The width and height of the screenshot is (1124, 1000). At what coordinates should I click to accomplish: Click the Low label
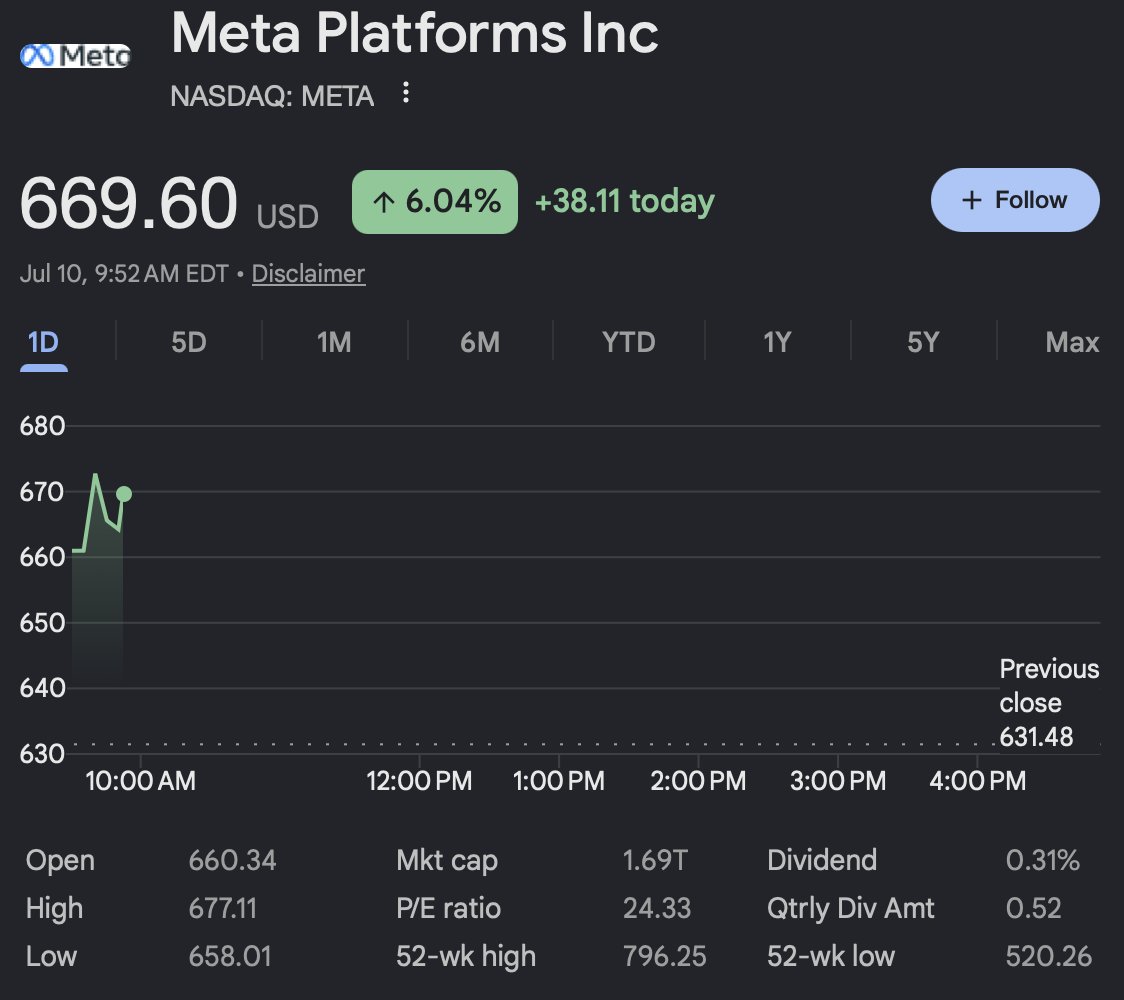click(x=51, y=956)
